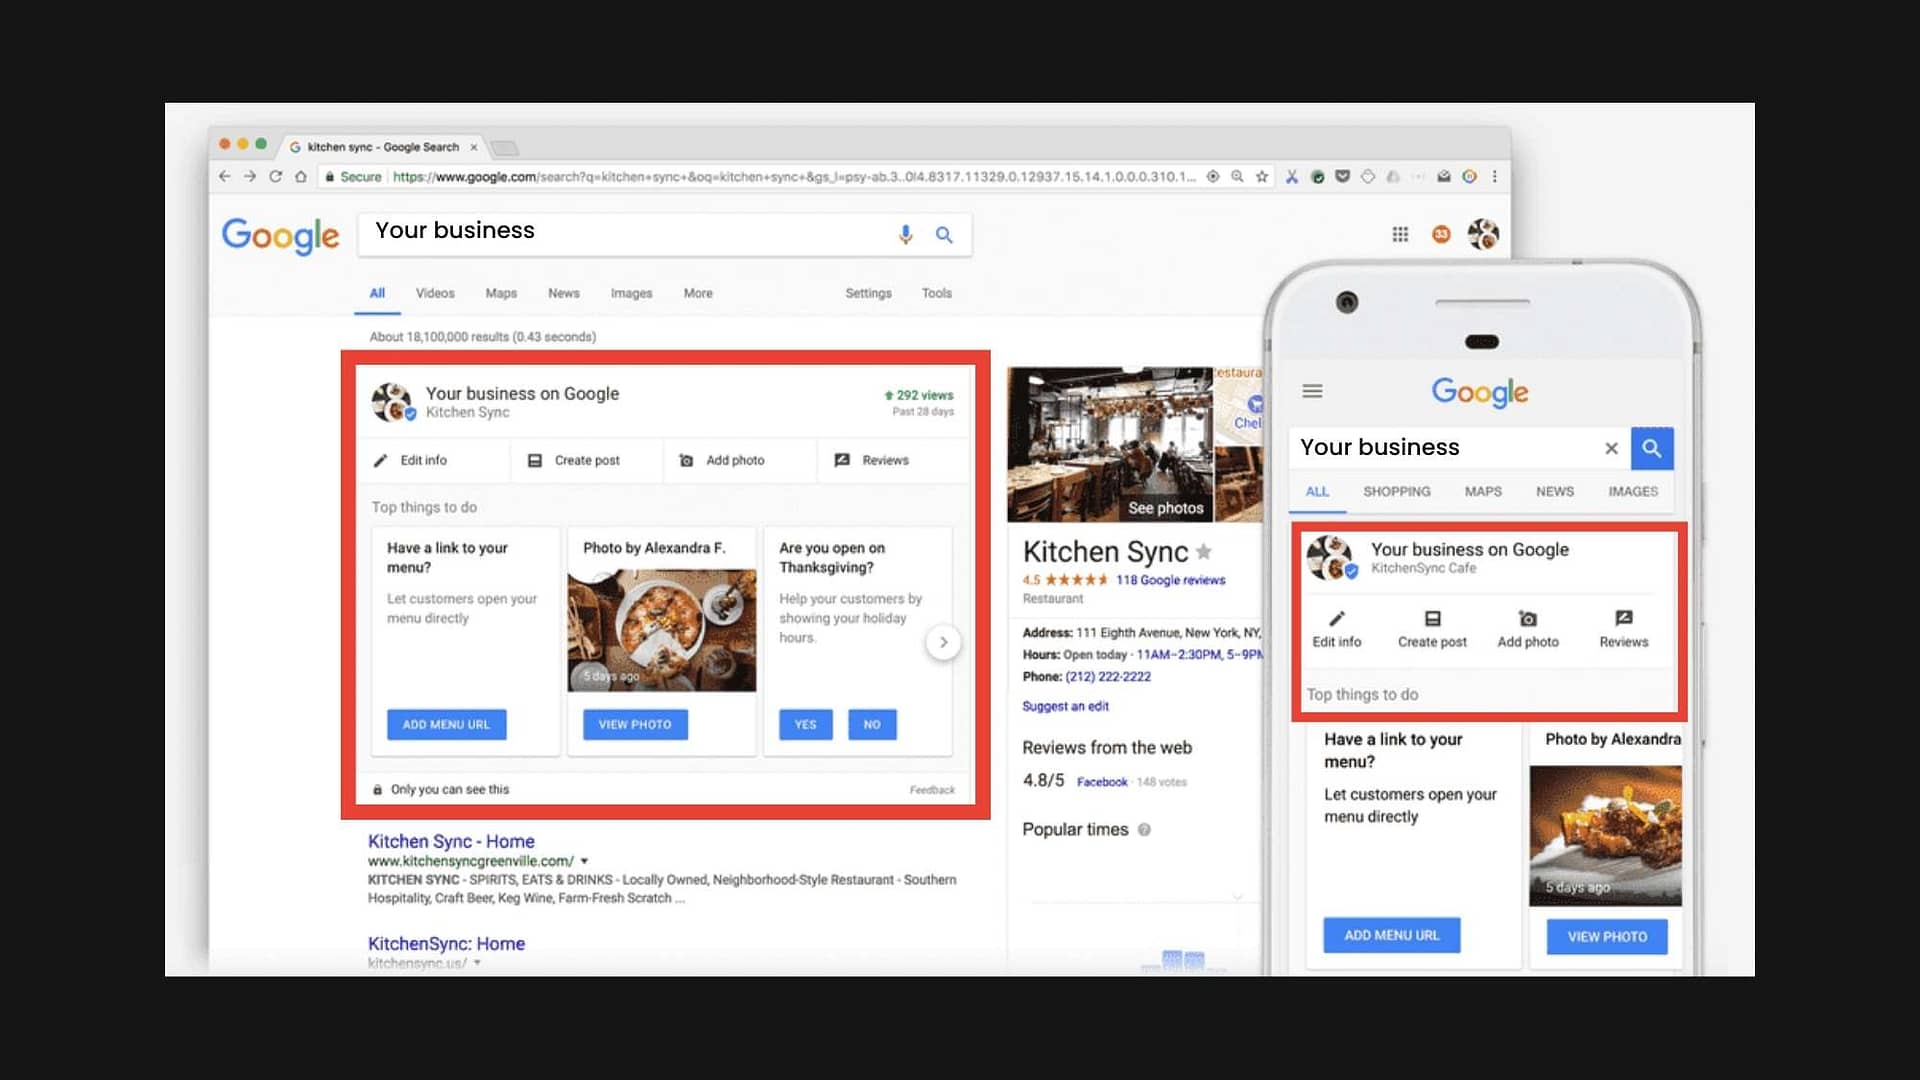Call phone number (212) 222-2222
Viewport: 1920px width, 1080px height.
click(x=1108, y=677)
